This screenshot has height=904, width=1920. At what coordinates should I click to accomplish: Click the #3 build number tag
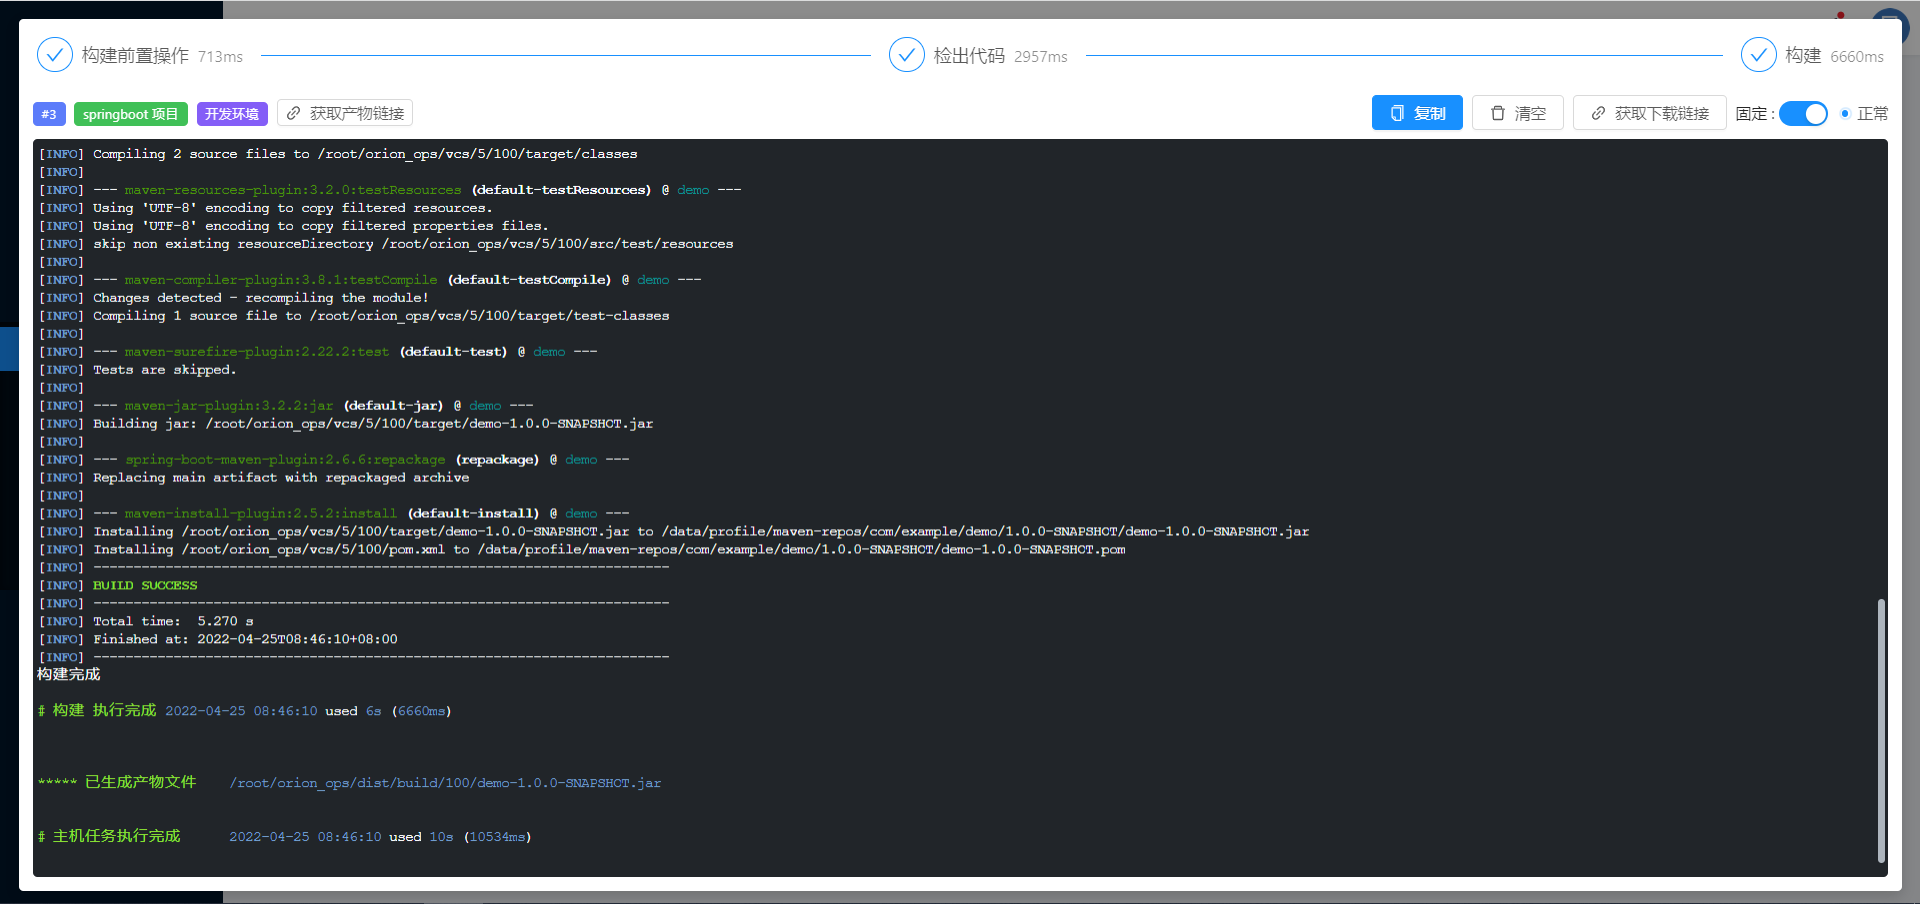[x=49, y=114]
